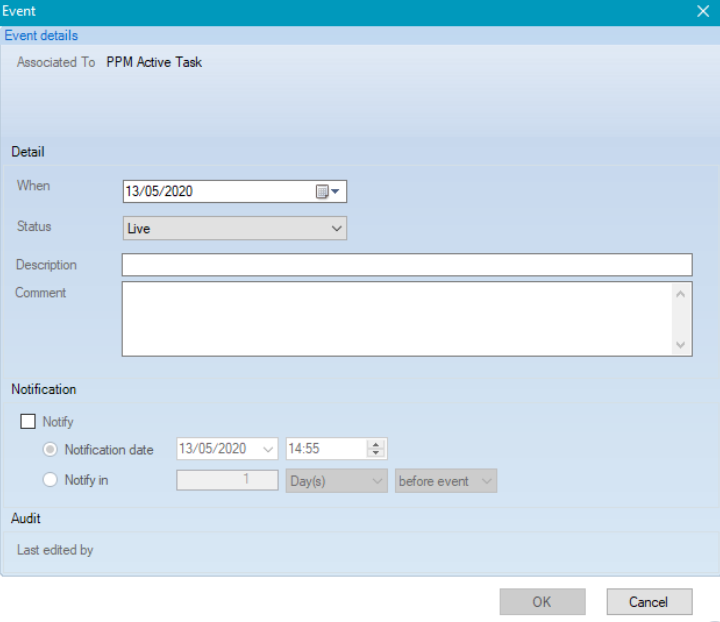Open the before event dropdown
The image size is (720, 622).
(486, 481)
